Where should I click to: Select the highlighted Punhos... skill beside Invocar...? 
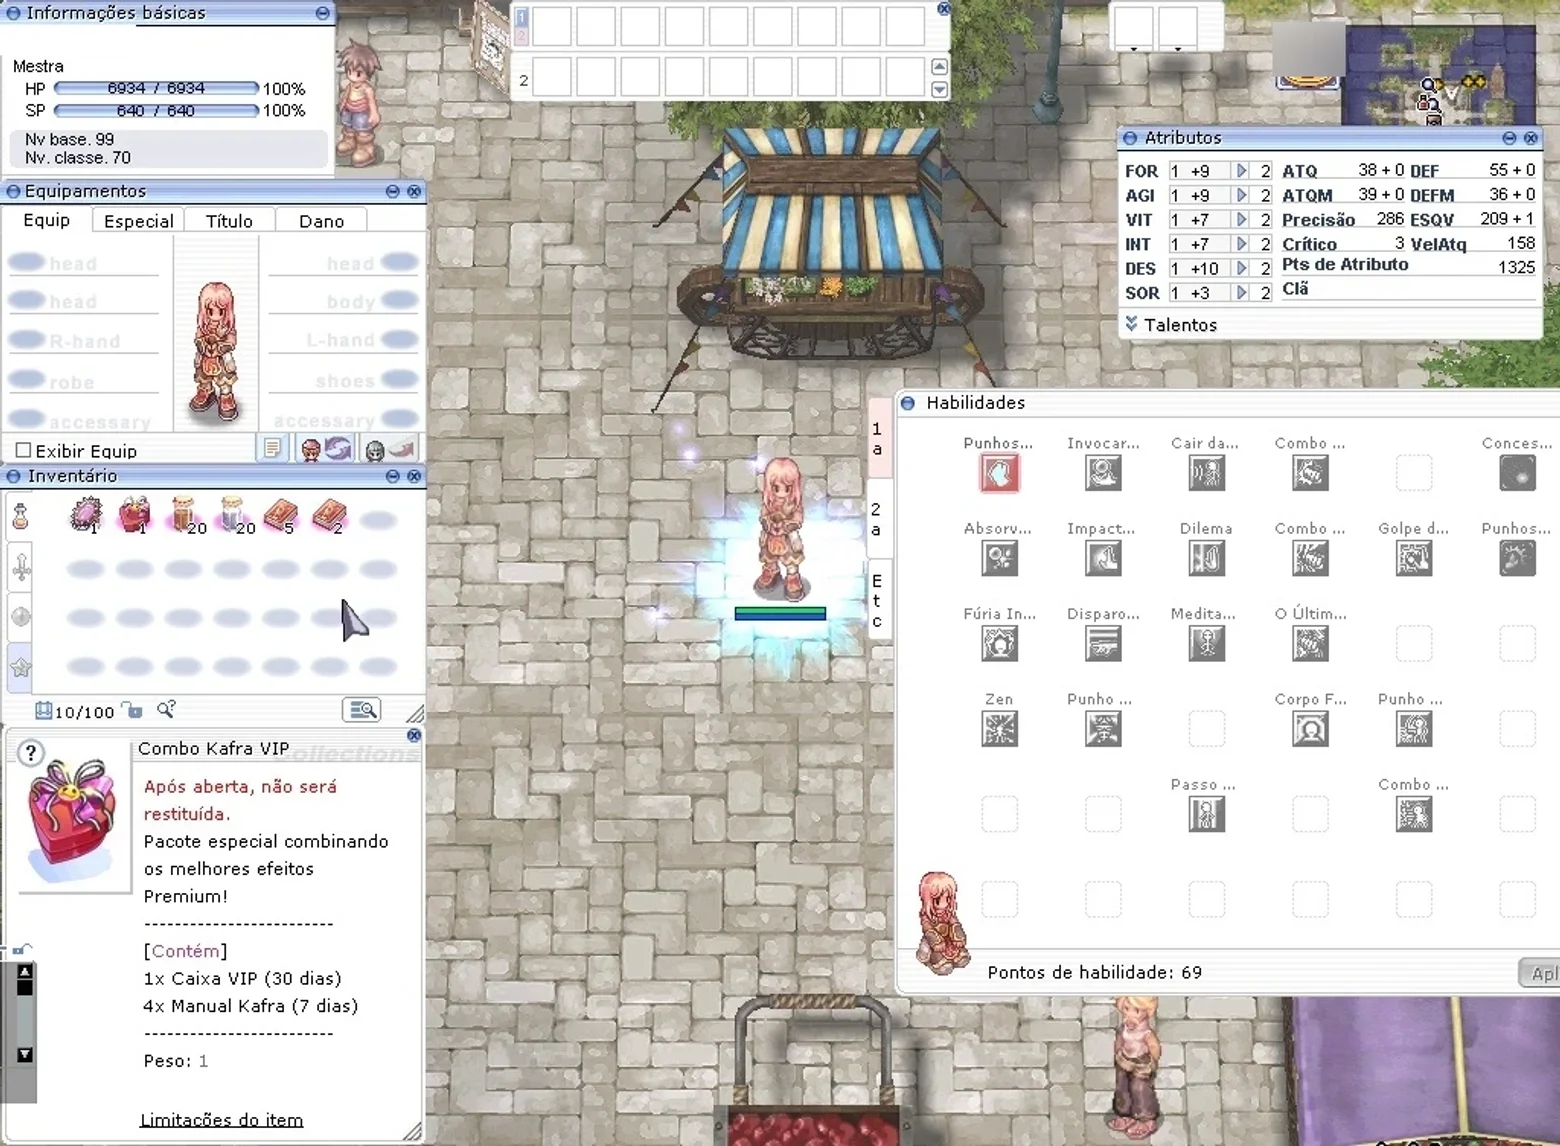point(1000,473)
